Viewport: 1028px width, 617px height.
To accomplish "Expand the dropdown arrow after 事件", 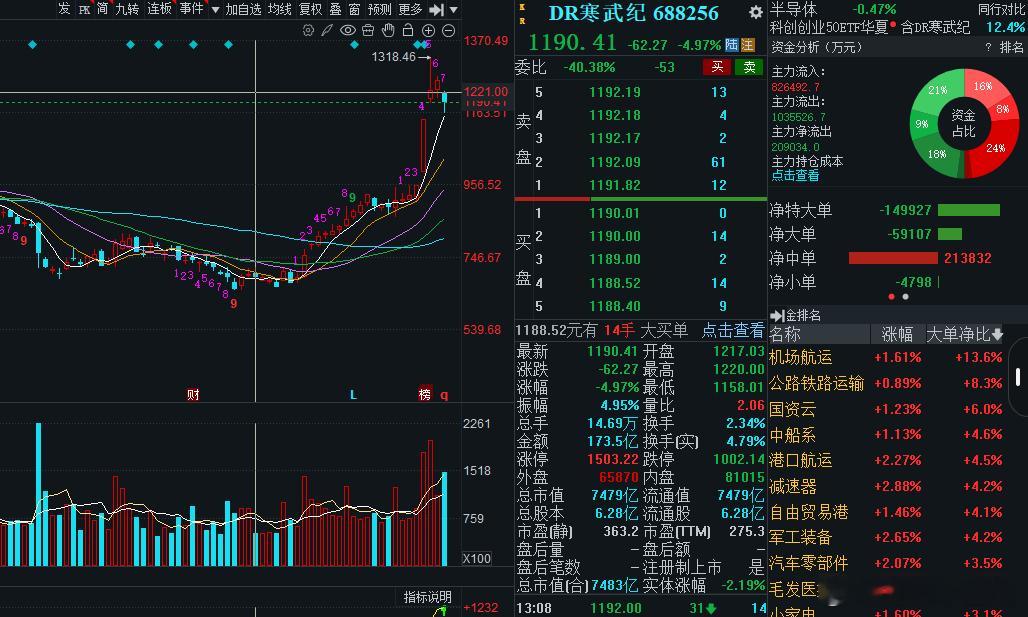I will click(x=214, y=10).
